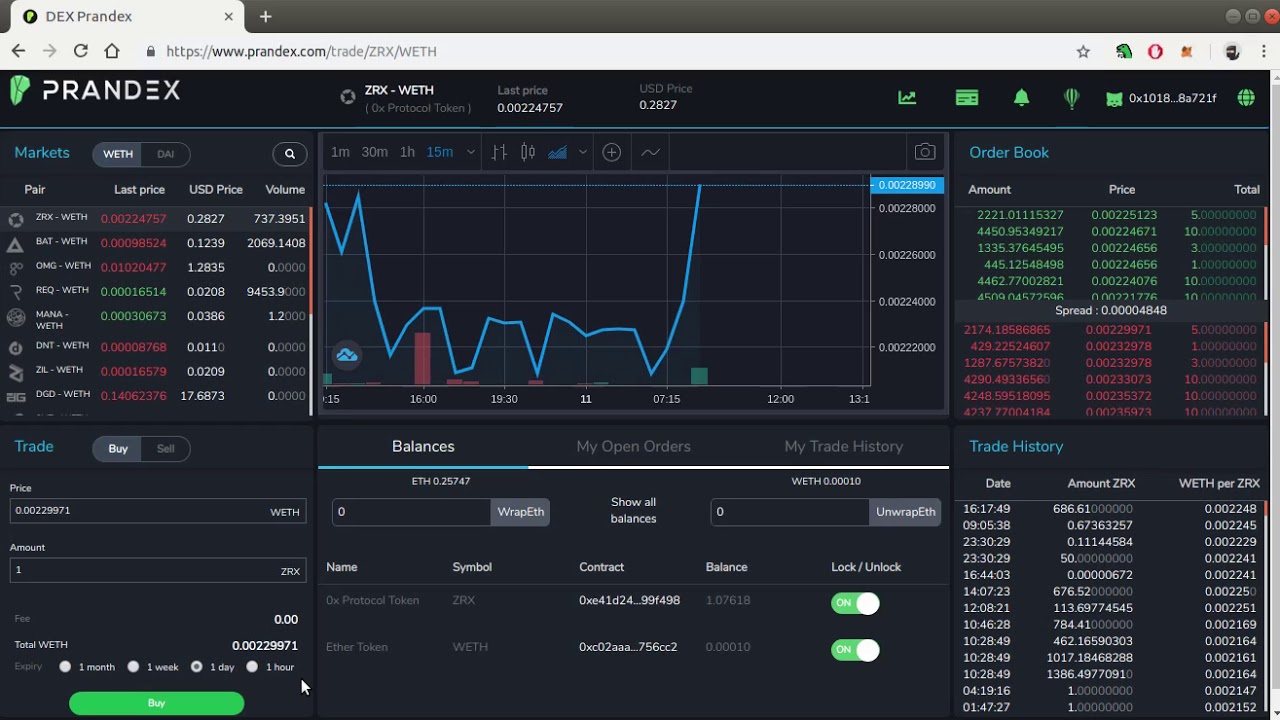This screenshot has height=720, width=1280.
Task: Expand the timeframe dropdown arrow
Action: (x=470, y=152)
